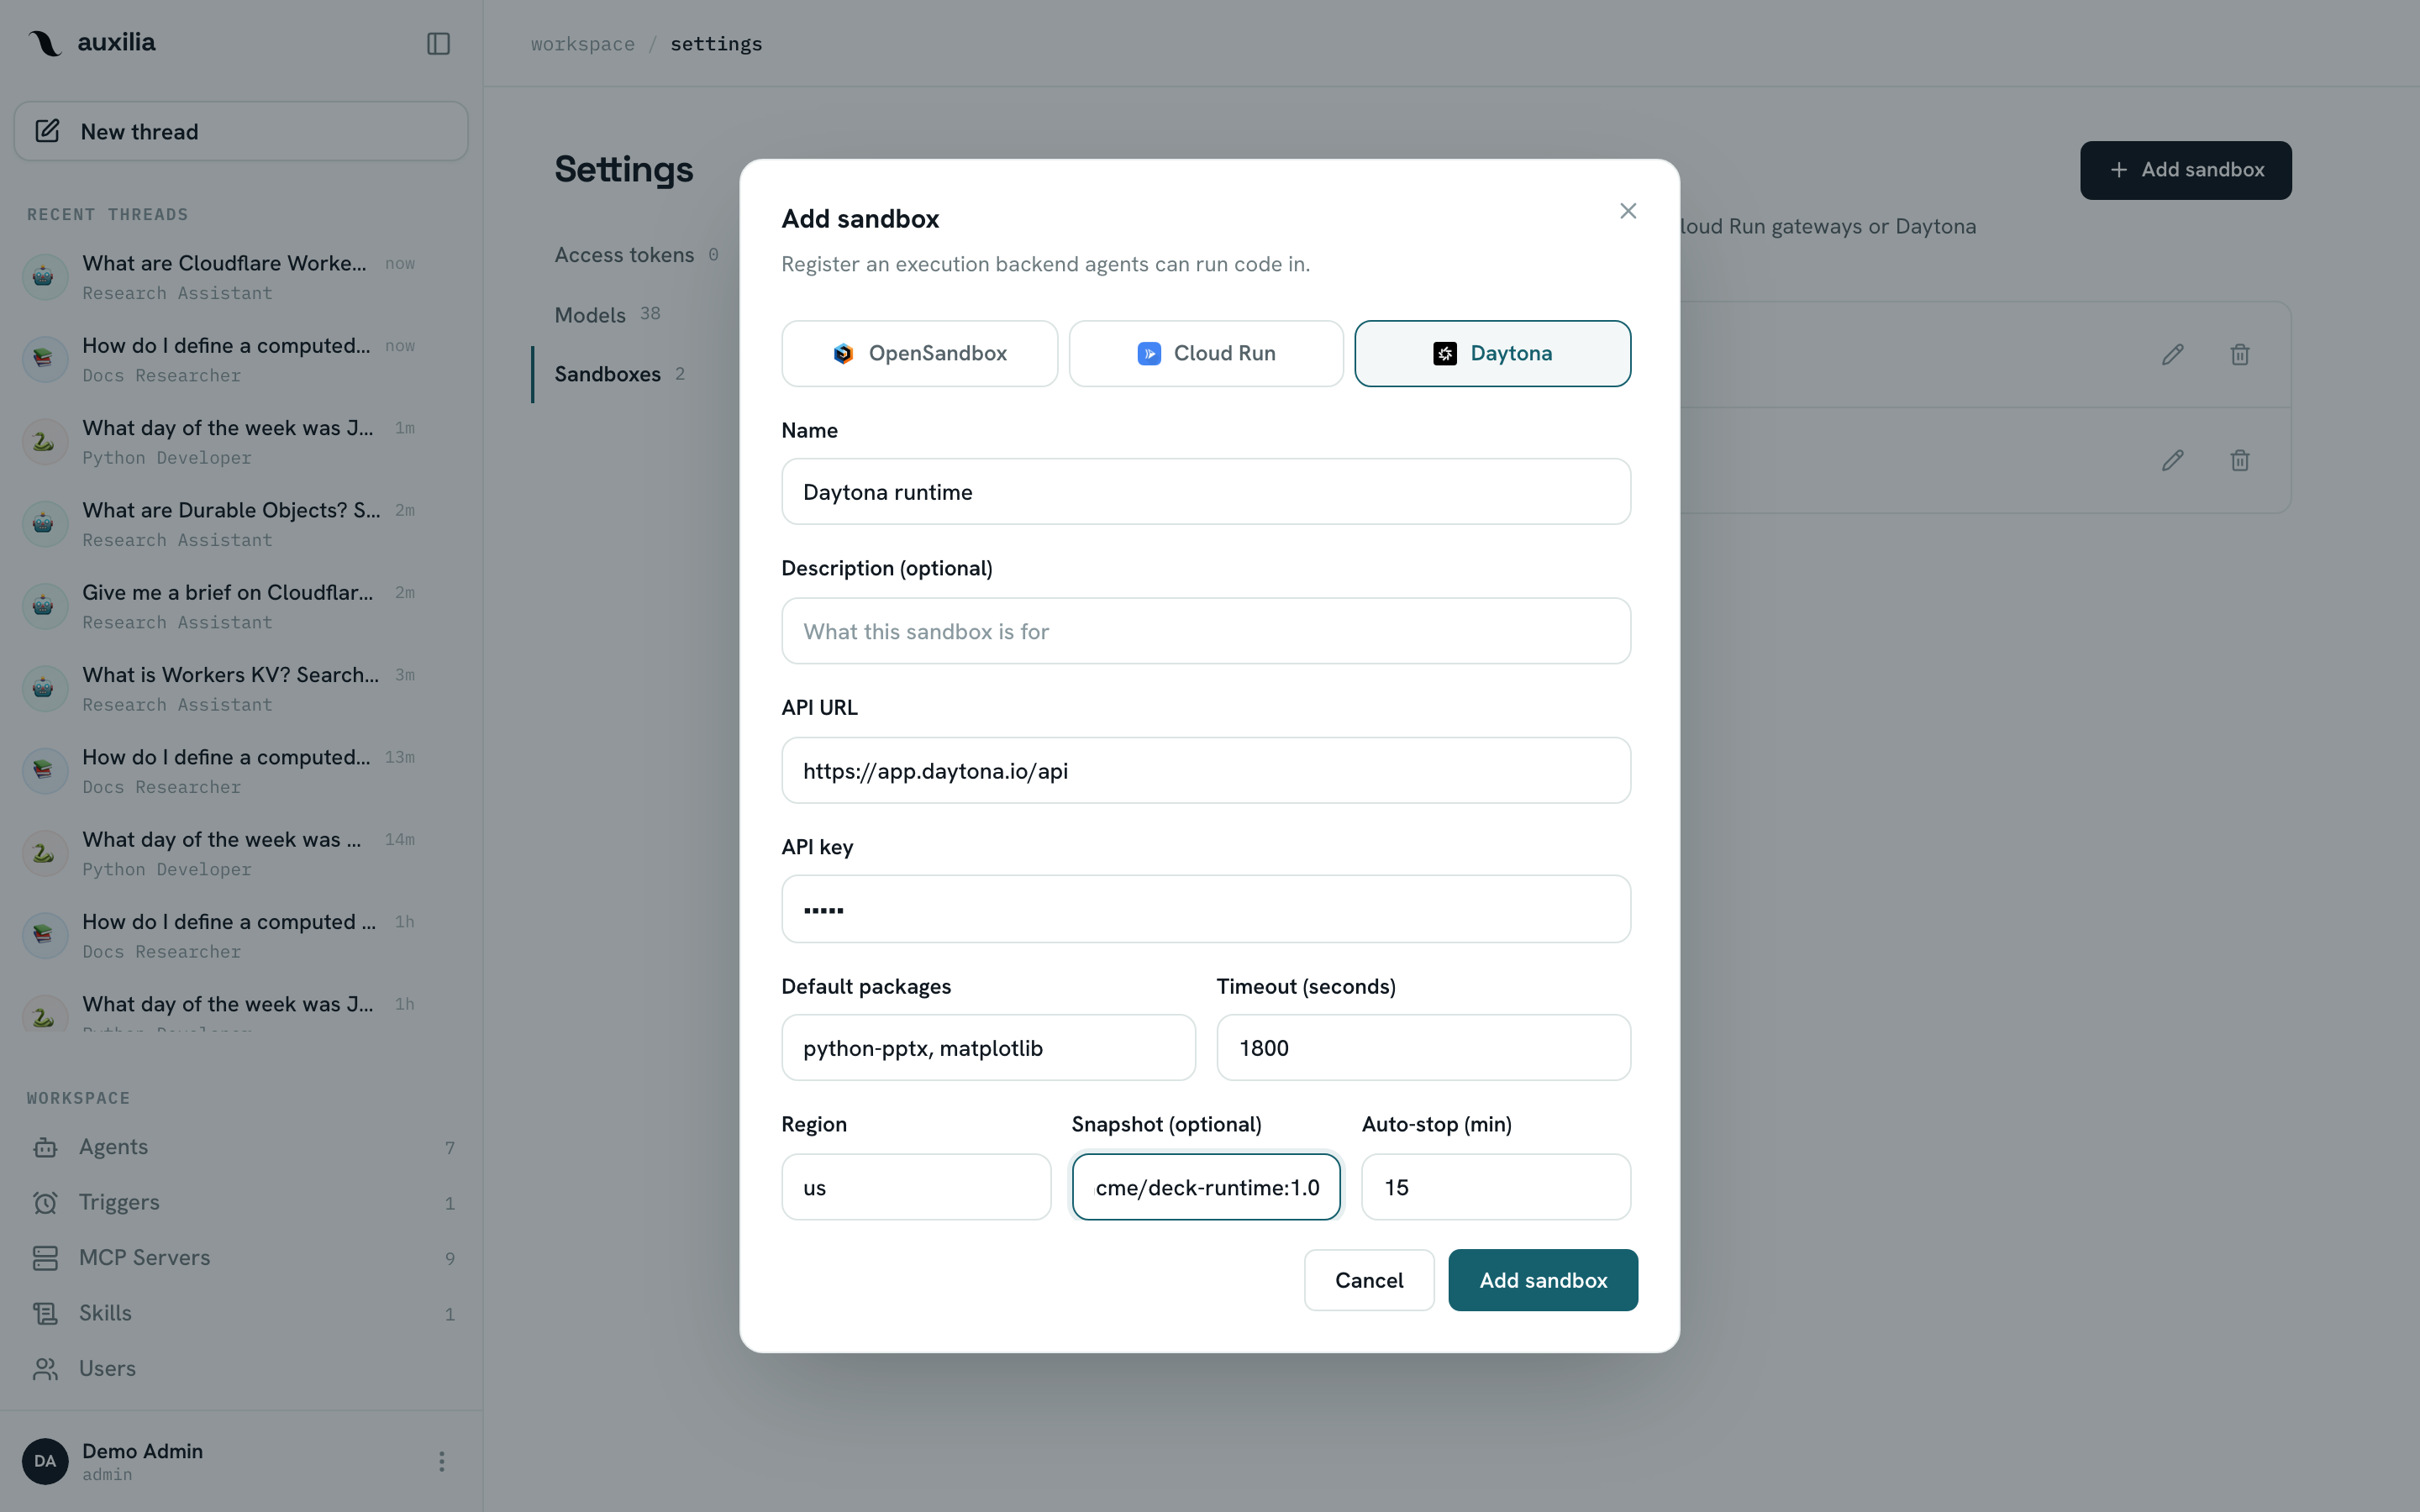This screenshot has width=2420, height=1512.
Task: Open the 13m 'How do I define a computed...' thread
Action: pyautogui.click(x=241, y=771)
